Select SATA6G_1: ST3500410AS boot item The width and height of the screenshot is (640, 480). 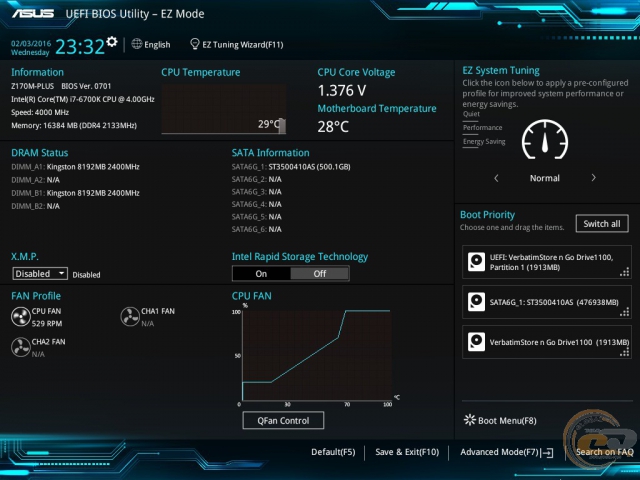tap(547, 302)
